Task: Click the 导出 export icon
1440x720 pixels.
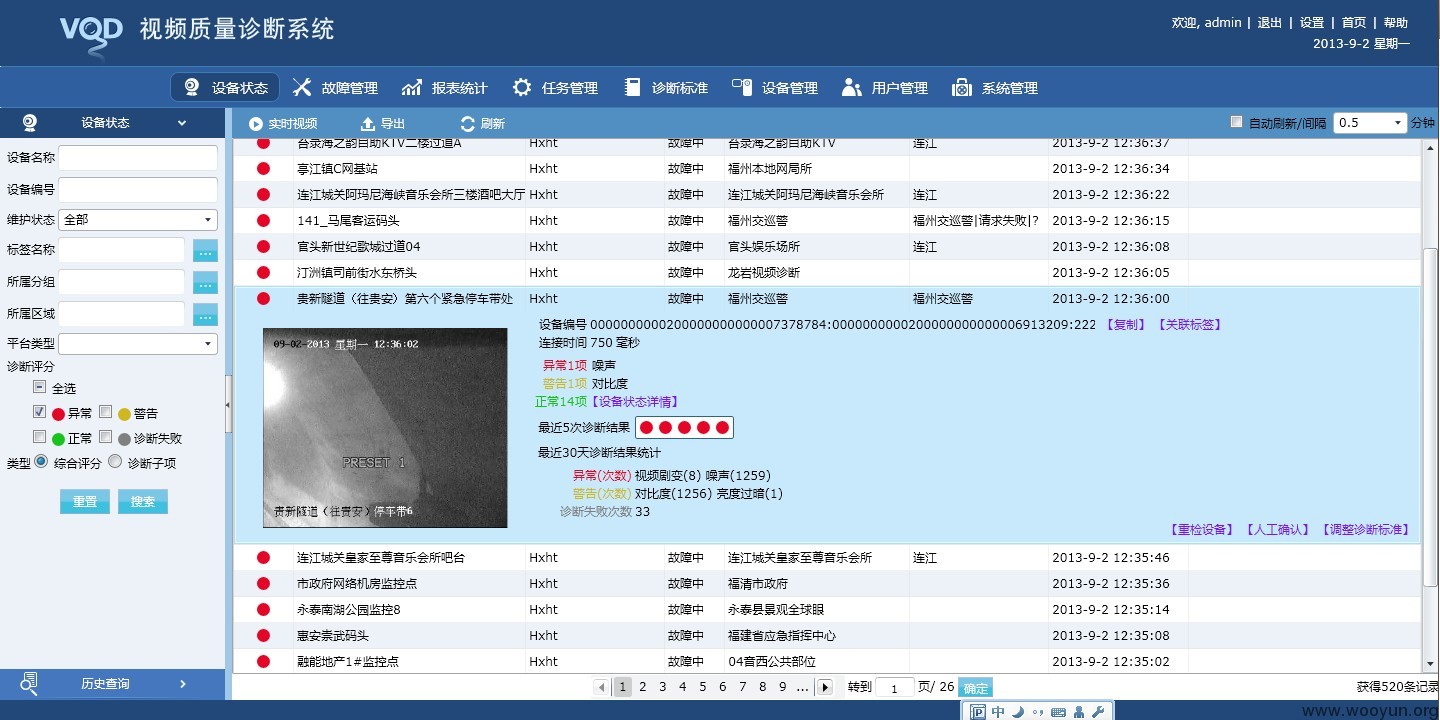Action: click(367, 124)
